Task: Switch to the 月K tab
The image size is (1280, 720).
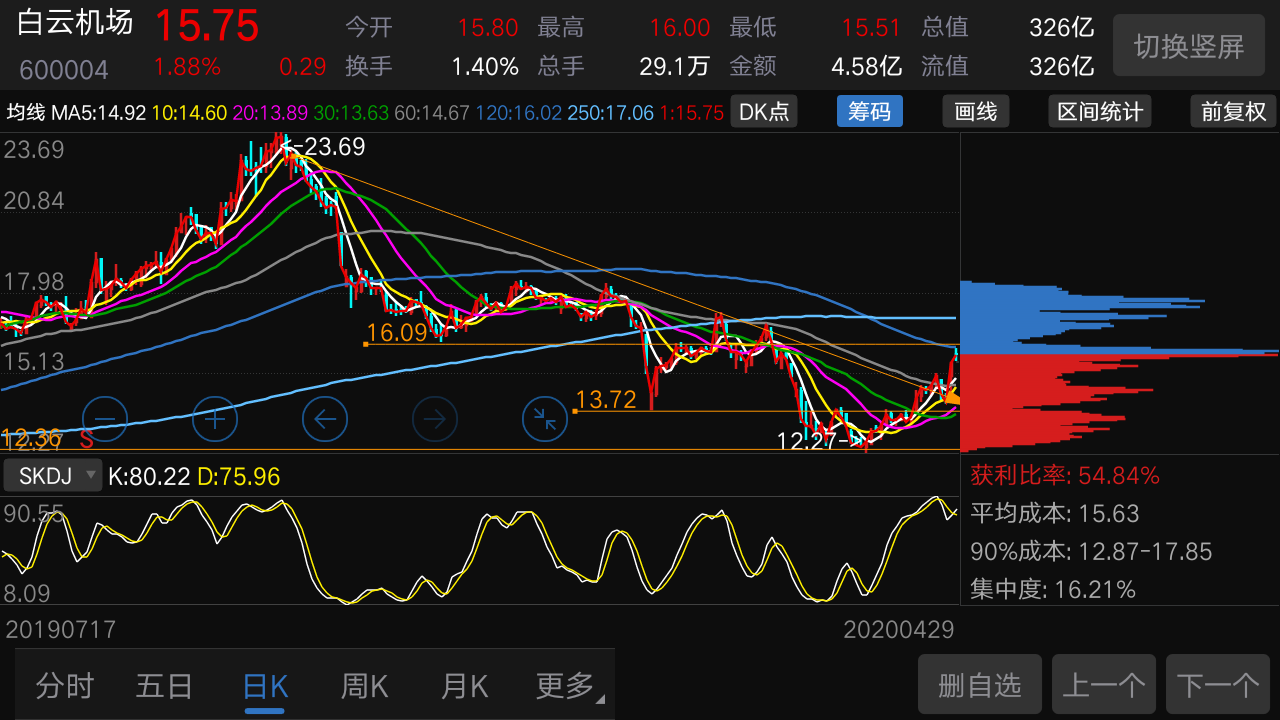Action: tap(464, 686)
